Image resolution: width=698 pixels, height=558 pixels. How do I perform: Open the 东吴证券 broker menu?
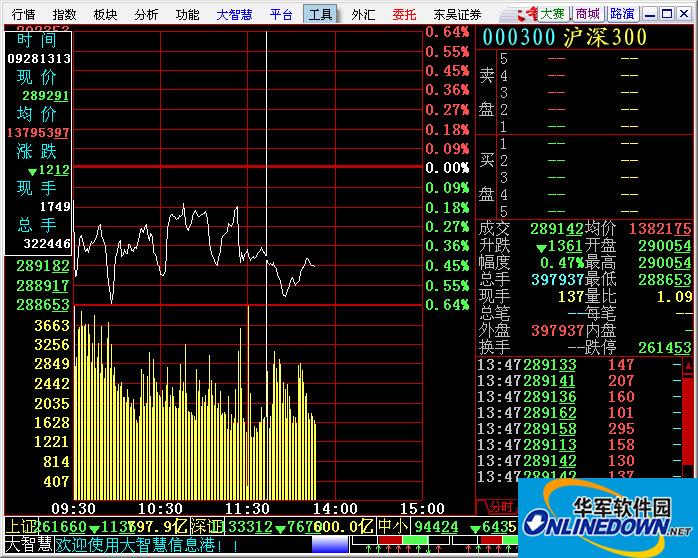tap(457, 14)
